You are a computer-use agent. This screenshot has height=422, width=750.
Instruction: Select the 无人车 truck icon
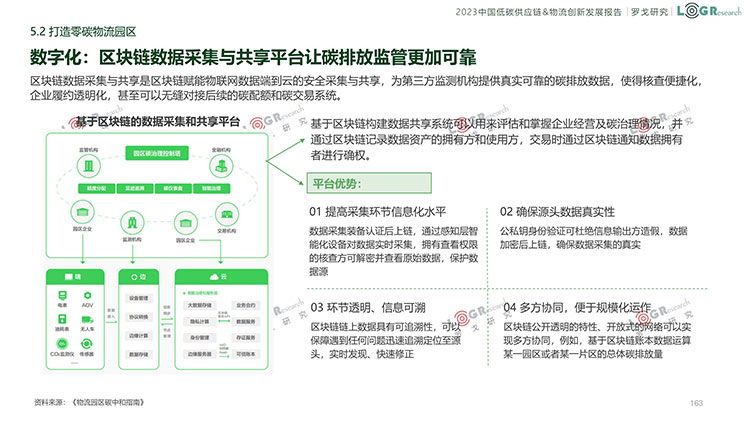coord(87,320)
